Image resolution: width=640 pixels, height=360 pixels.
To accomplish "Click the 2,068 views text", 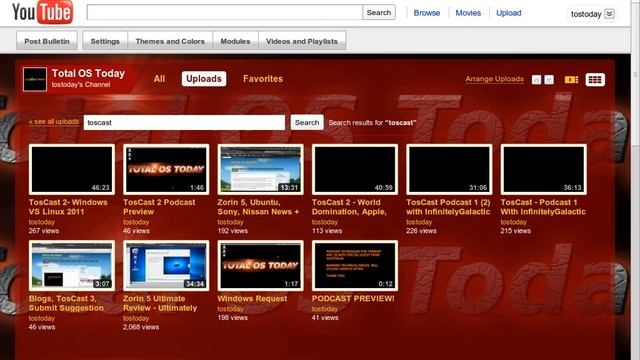I will coord(141,327).
